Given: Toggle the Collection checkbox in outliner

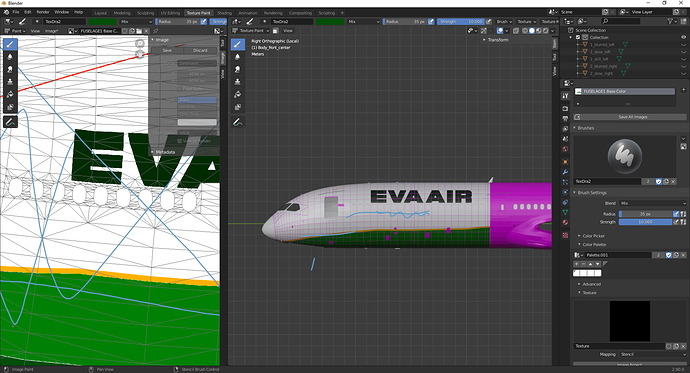Looking at the screenshot, I should (578, 37).
